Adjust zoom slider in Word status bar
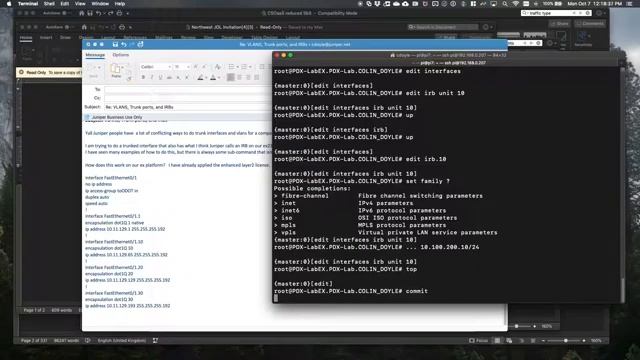The width and height of the screenshot is (640, 360). point(565,340)
